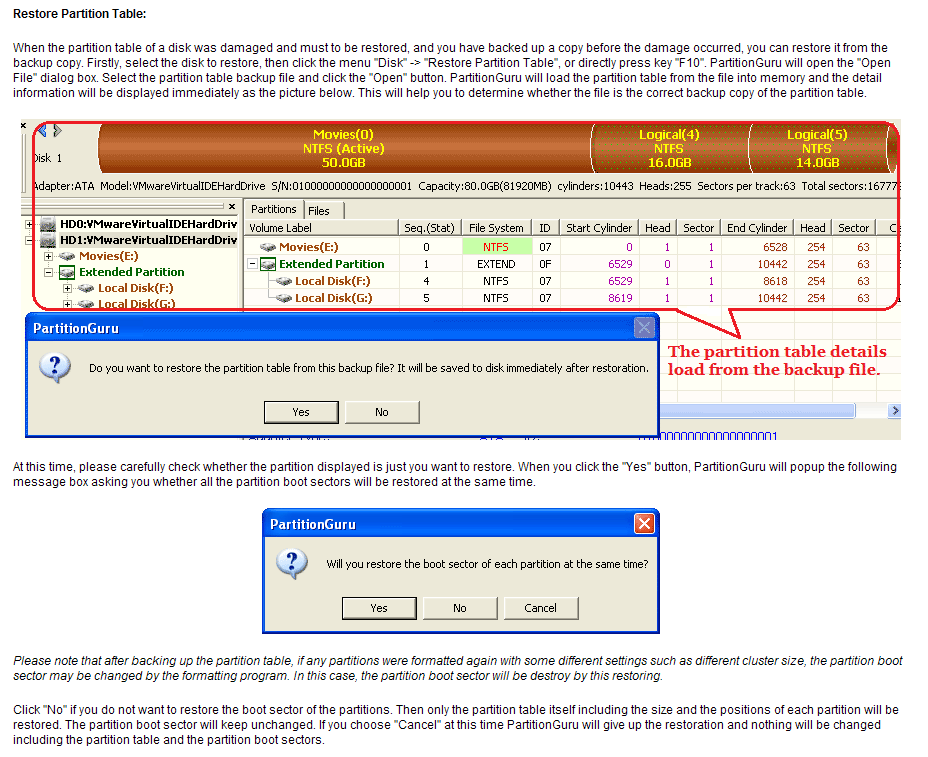Click the End Cylinder column header
The height and width of the screenshot is (757, 928).
[x=756, y=228]
